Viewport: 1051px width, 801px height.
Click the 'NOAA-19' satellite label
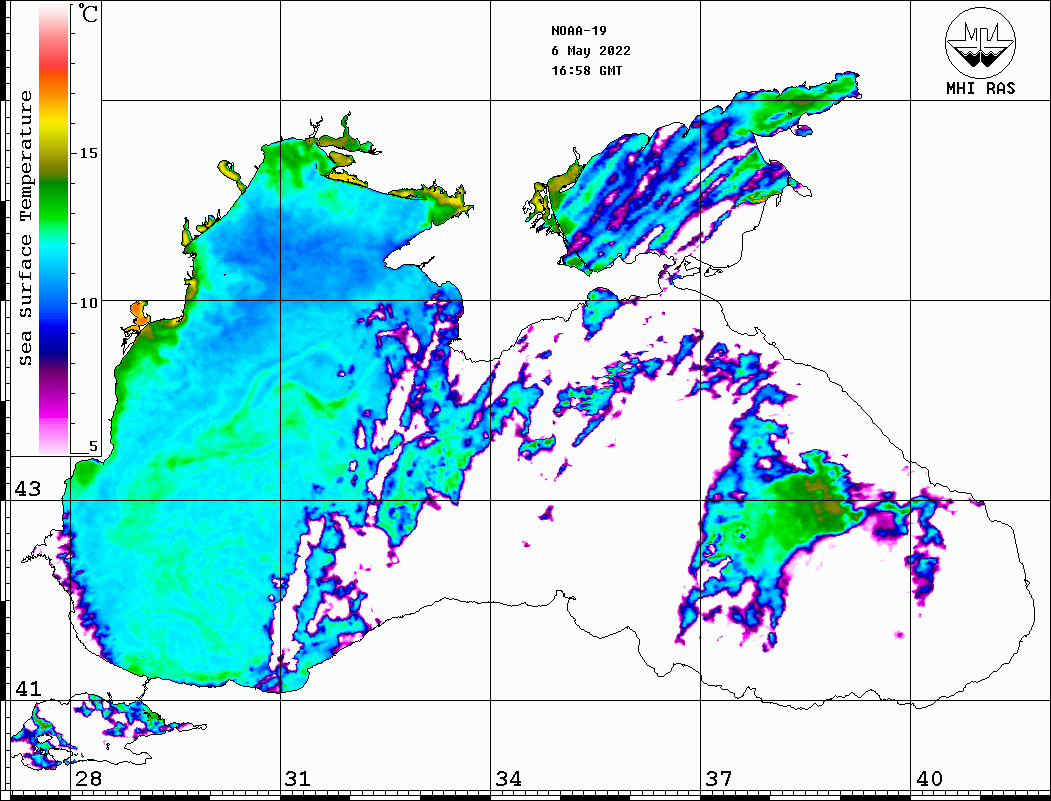pos(579,31)
